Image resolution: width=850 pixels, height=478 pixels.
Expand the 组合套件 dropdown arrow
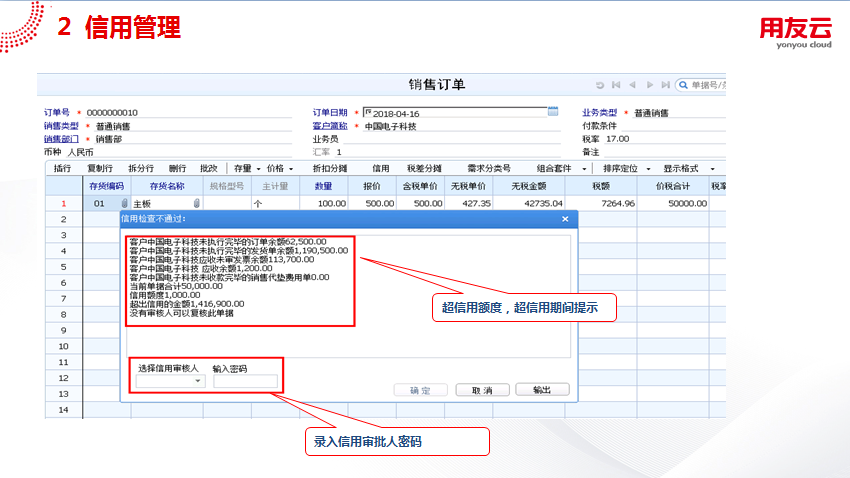[584, 169]
